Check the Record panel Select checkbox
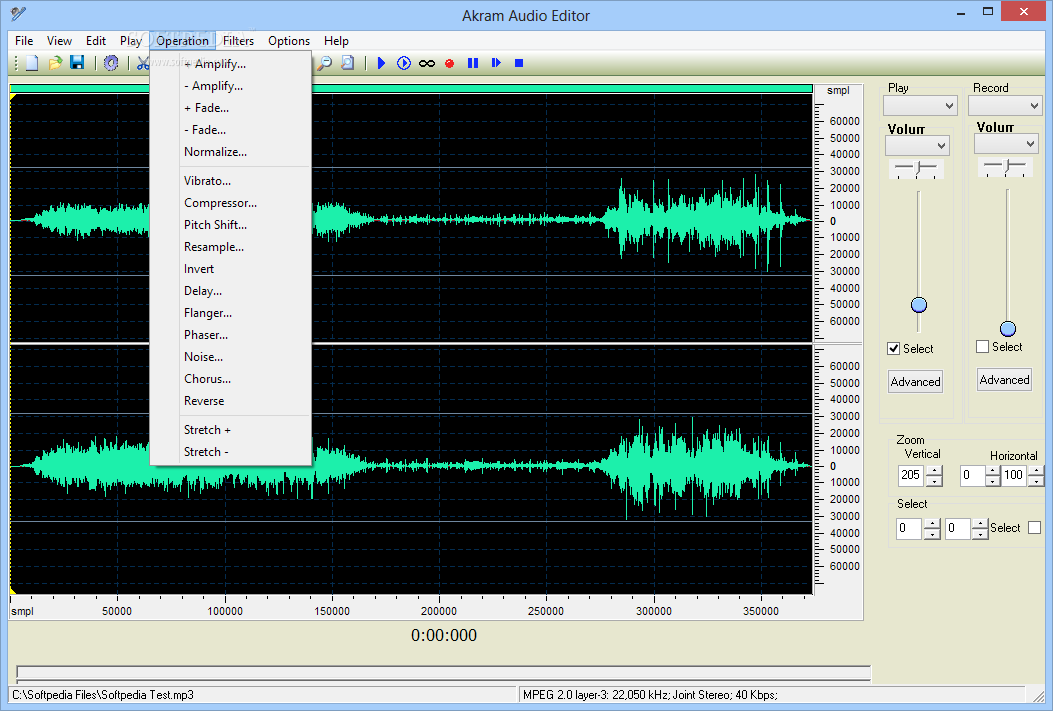Viewport: 1053px width, 711px height. click(982, 346)
